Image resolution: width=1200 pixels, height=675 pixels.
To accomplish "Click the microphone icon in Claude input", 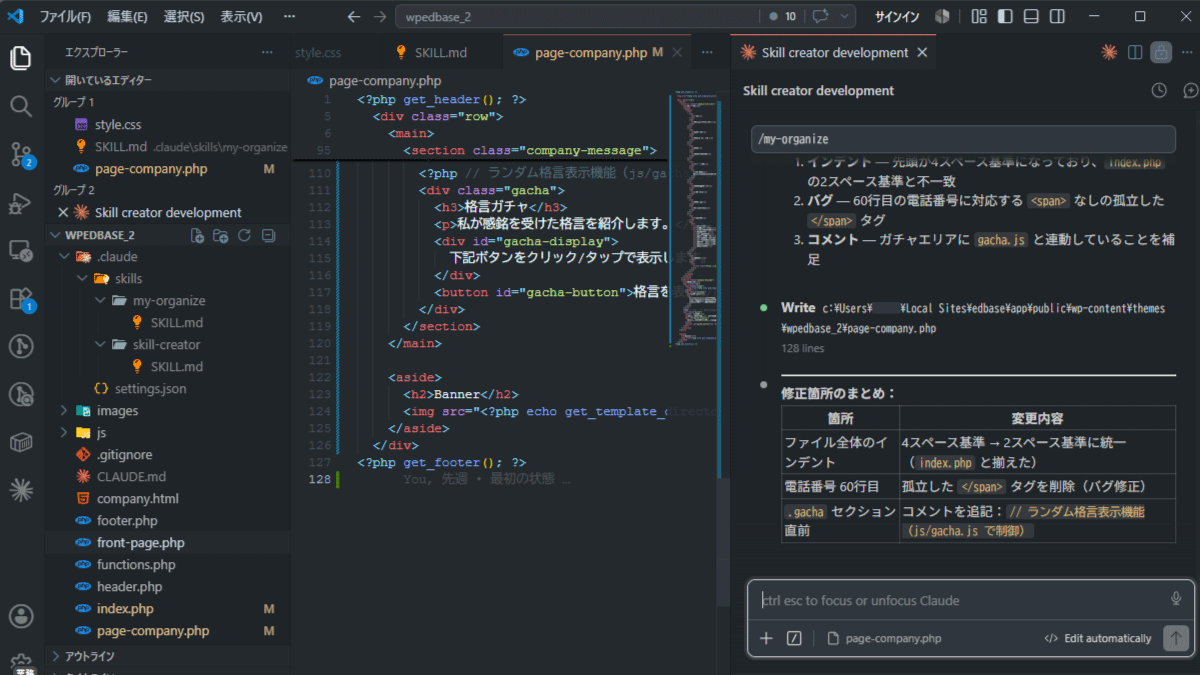I will (x=1176, y=599).
